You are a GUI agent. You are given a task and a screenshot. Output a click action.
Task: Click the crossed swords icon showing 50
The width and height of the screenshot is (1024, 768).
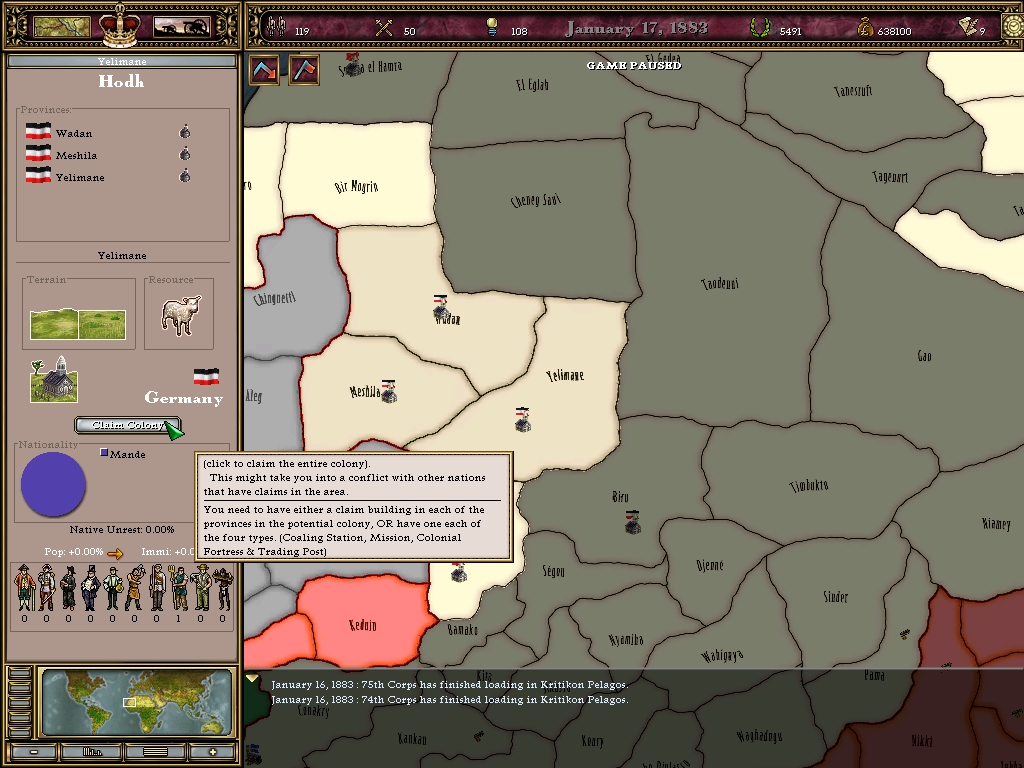pos(384,28)
